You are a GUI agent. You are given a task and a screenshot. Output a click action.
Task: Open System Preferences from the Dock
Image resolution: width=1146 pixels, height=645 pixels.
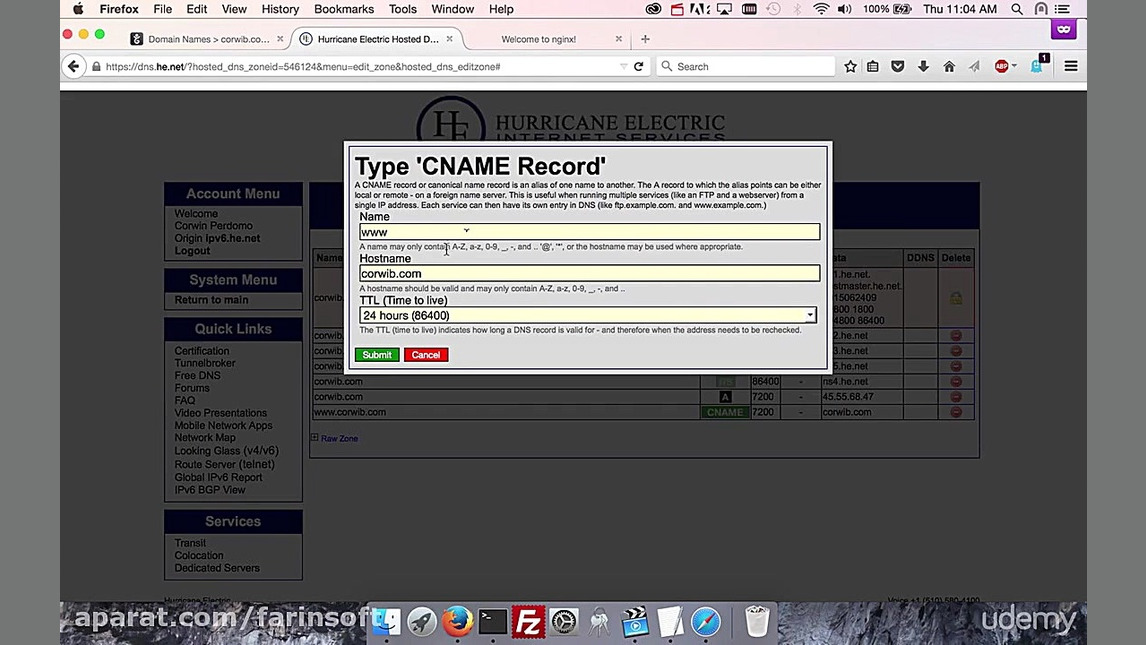pyautogui.click(x=563, y=622)
